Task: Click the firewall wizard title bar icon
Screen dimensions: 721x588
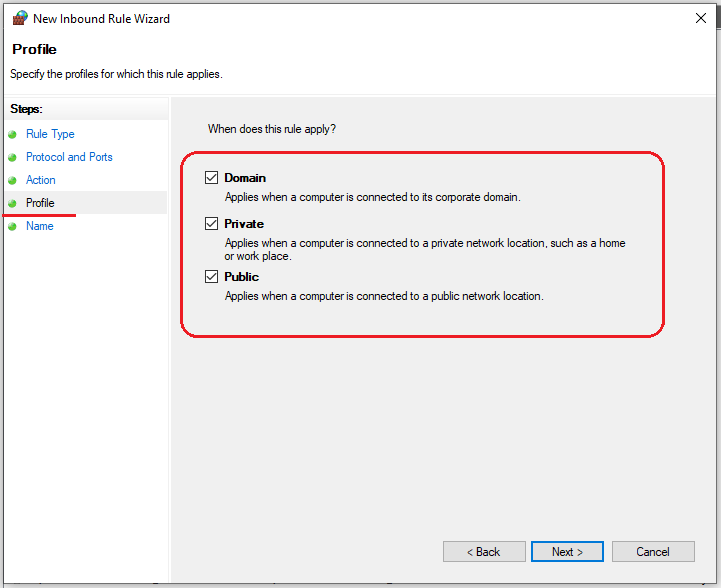Action: (19, 18)
